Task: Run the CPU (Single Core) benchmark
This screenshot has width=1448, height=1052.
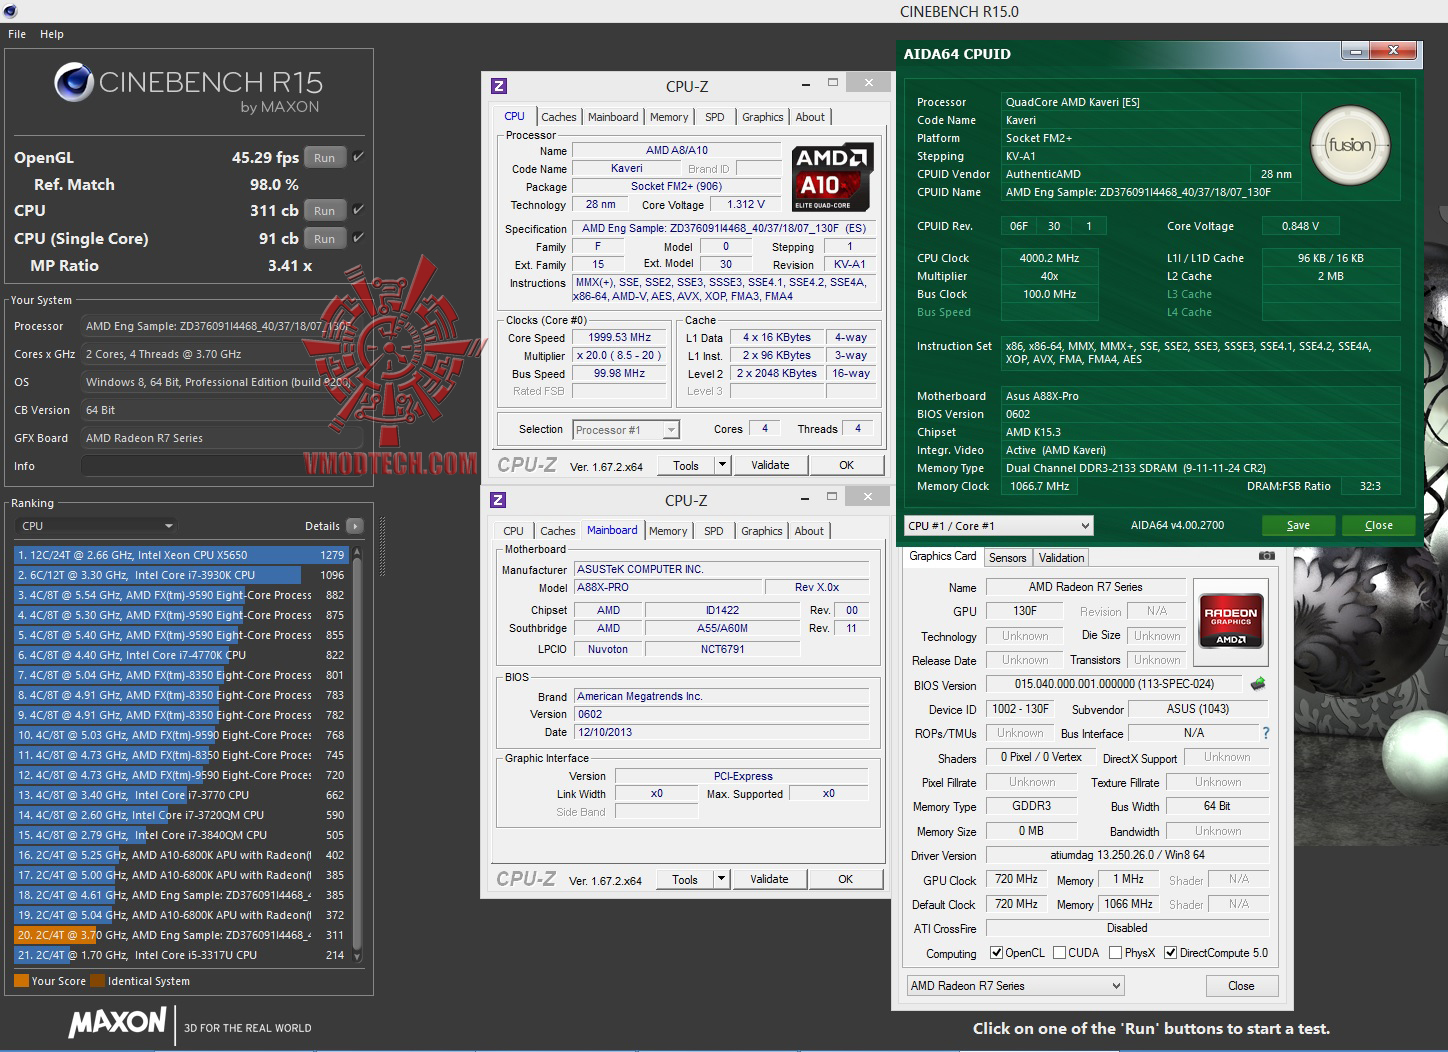Action: (325, 238)
